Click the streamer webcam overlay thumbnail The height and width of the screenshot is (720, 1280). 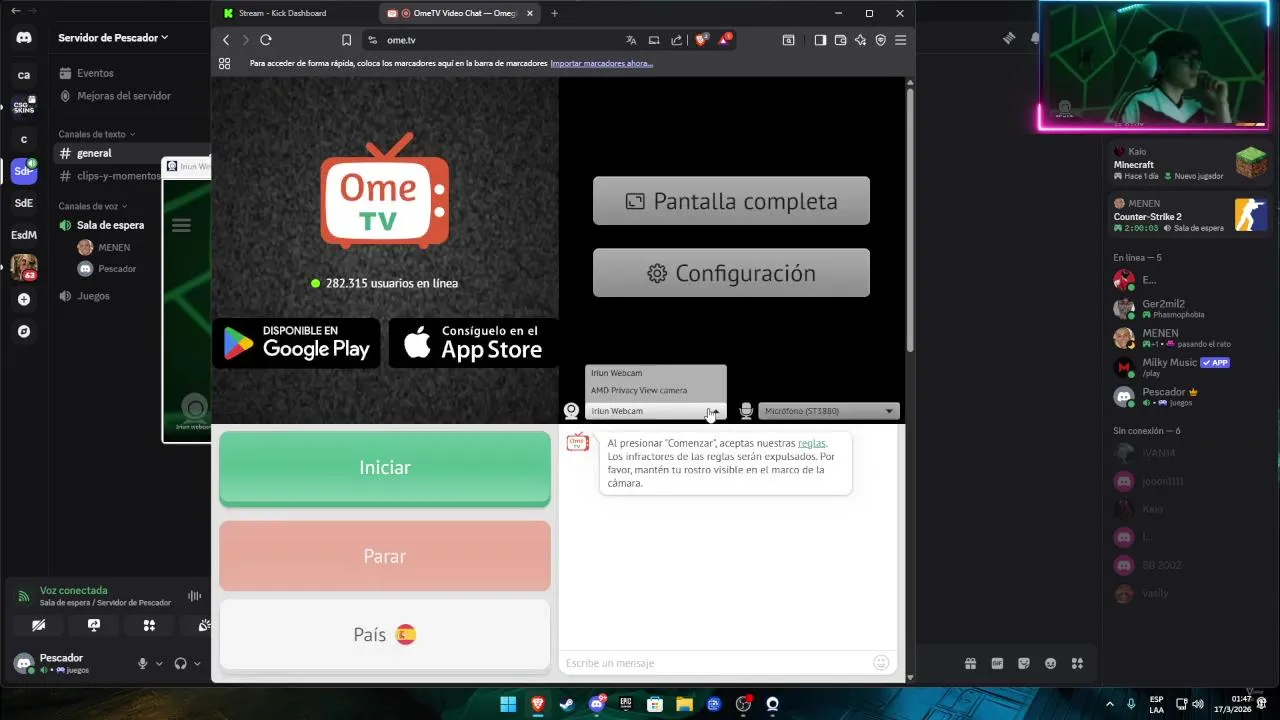coord(1154,65)
